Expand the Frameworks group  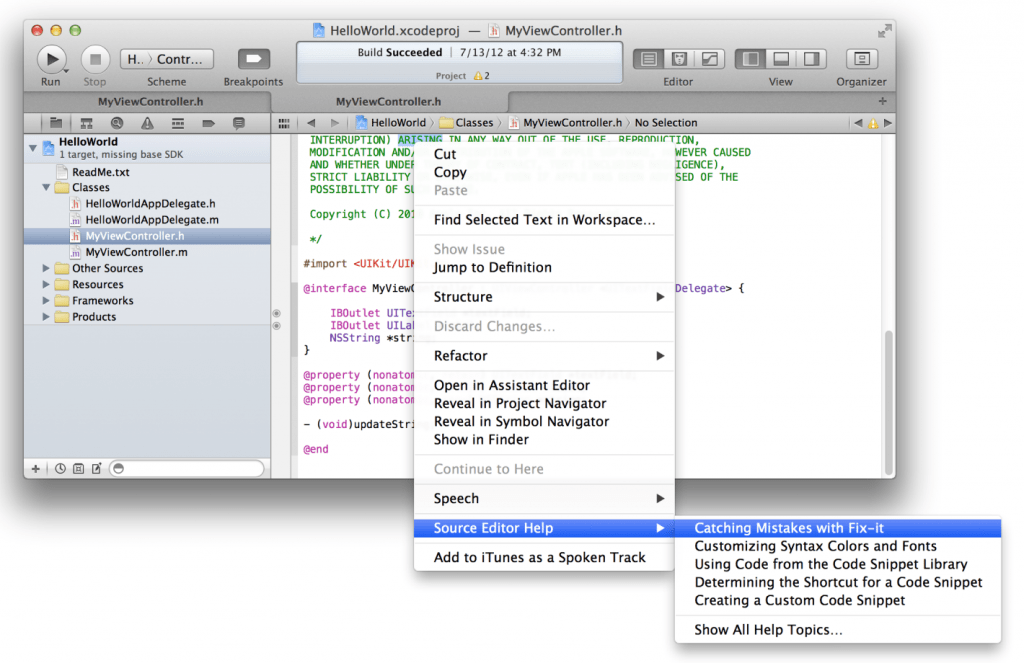click(x=44, y=300)
